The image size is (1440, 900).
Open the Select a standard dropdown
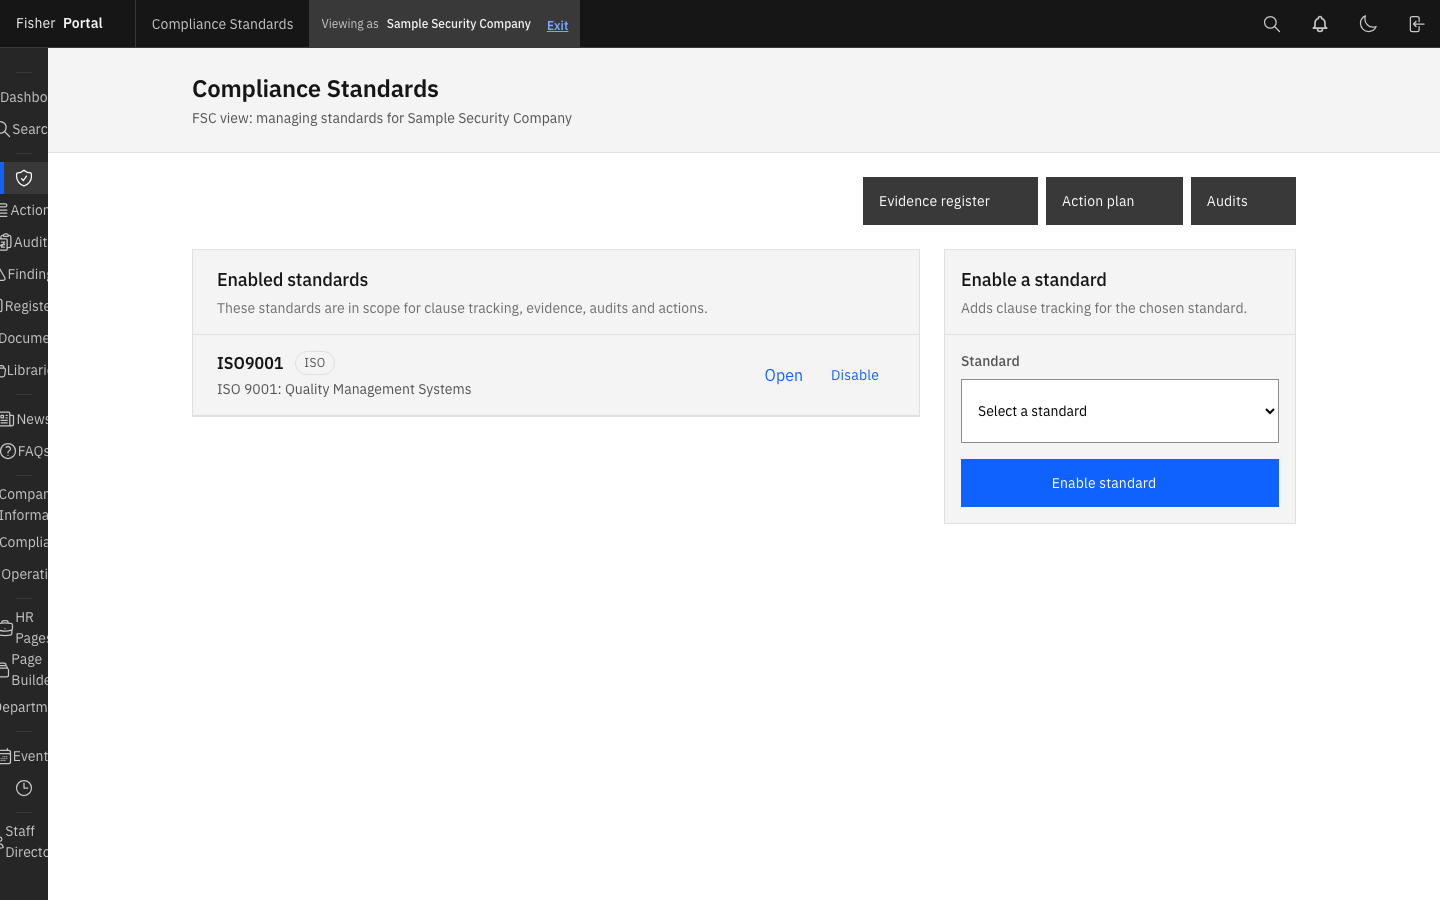point(1119,411)
